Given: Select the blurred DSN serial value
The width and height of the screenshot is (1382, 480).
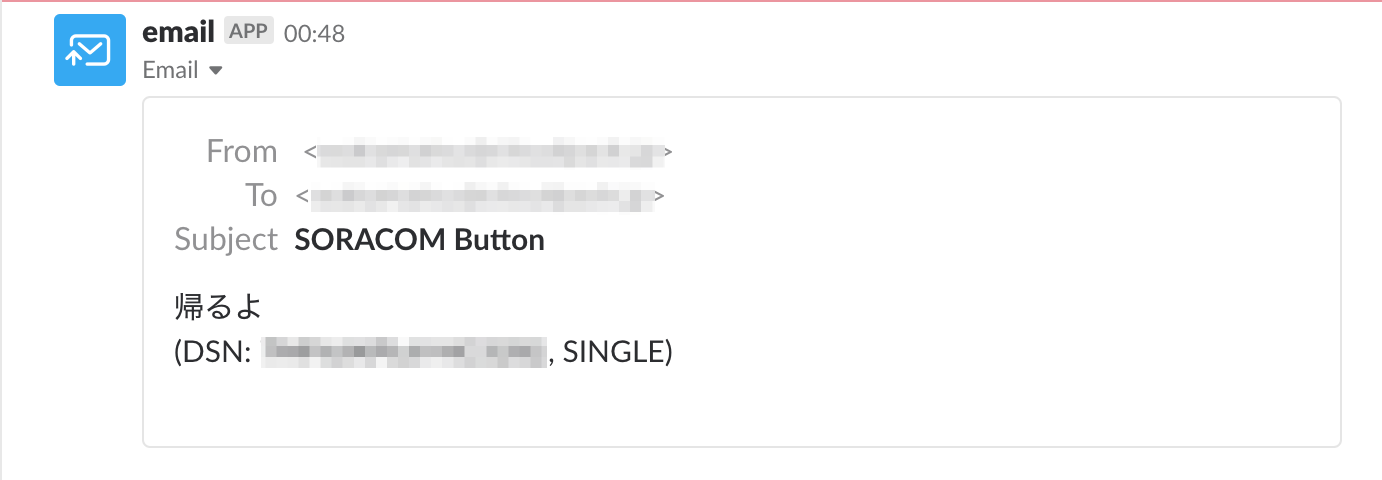Looking at the screenshot, I should pyautogui.click(x=405, y=352).
